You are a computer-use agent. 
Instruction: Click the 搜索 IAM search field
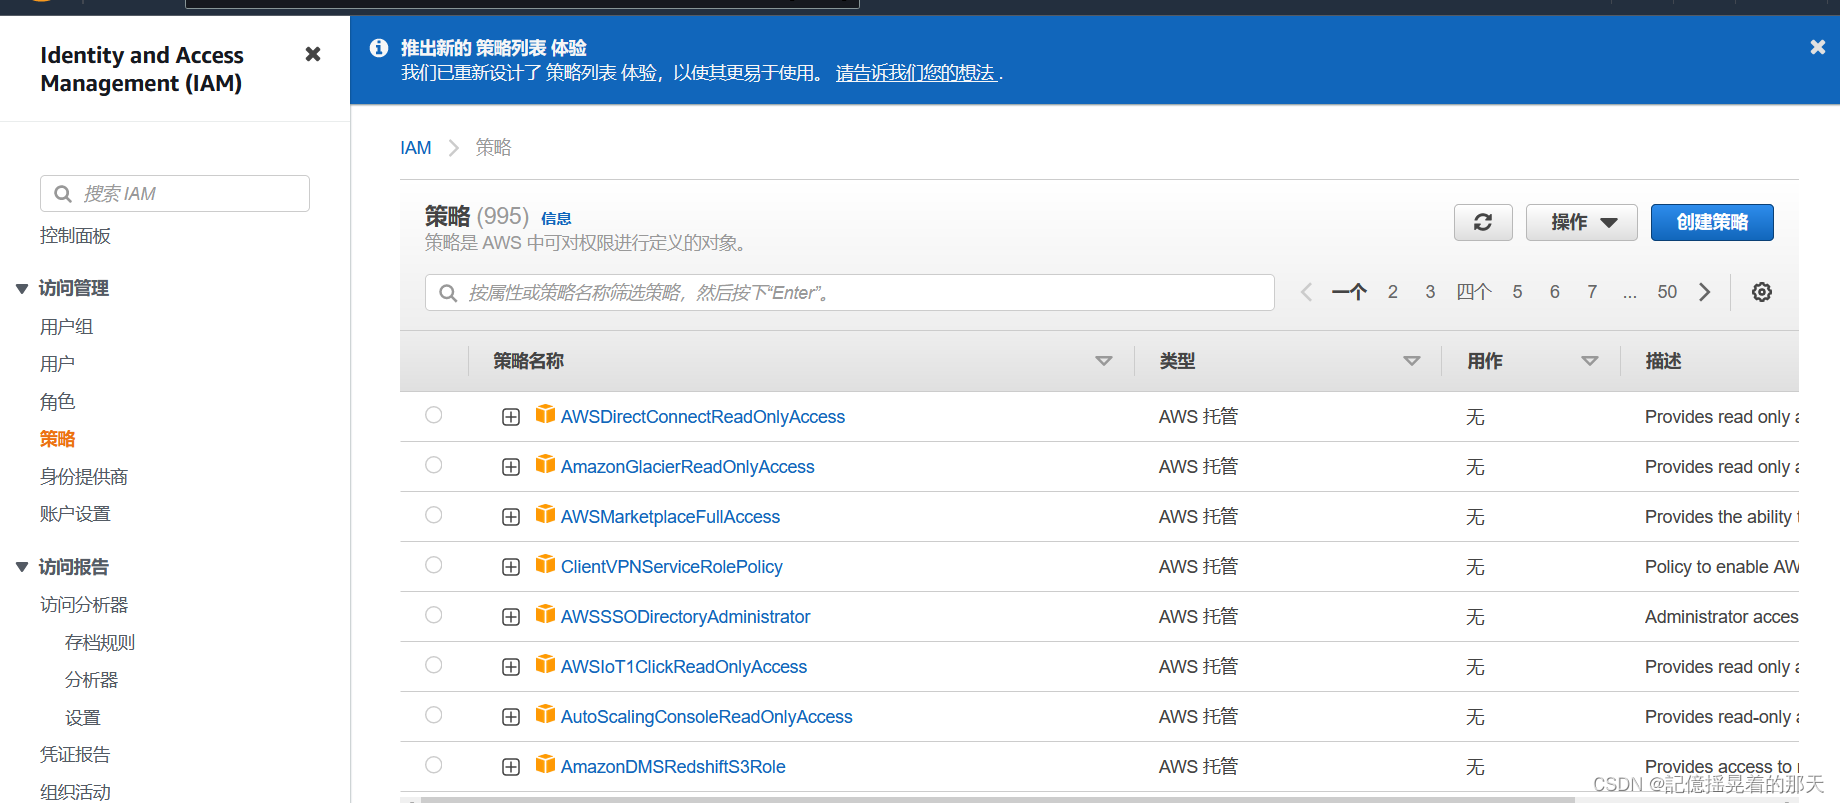(175, 194)
